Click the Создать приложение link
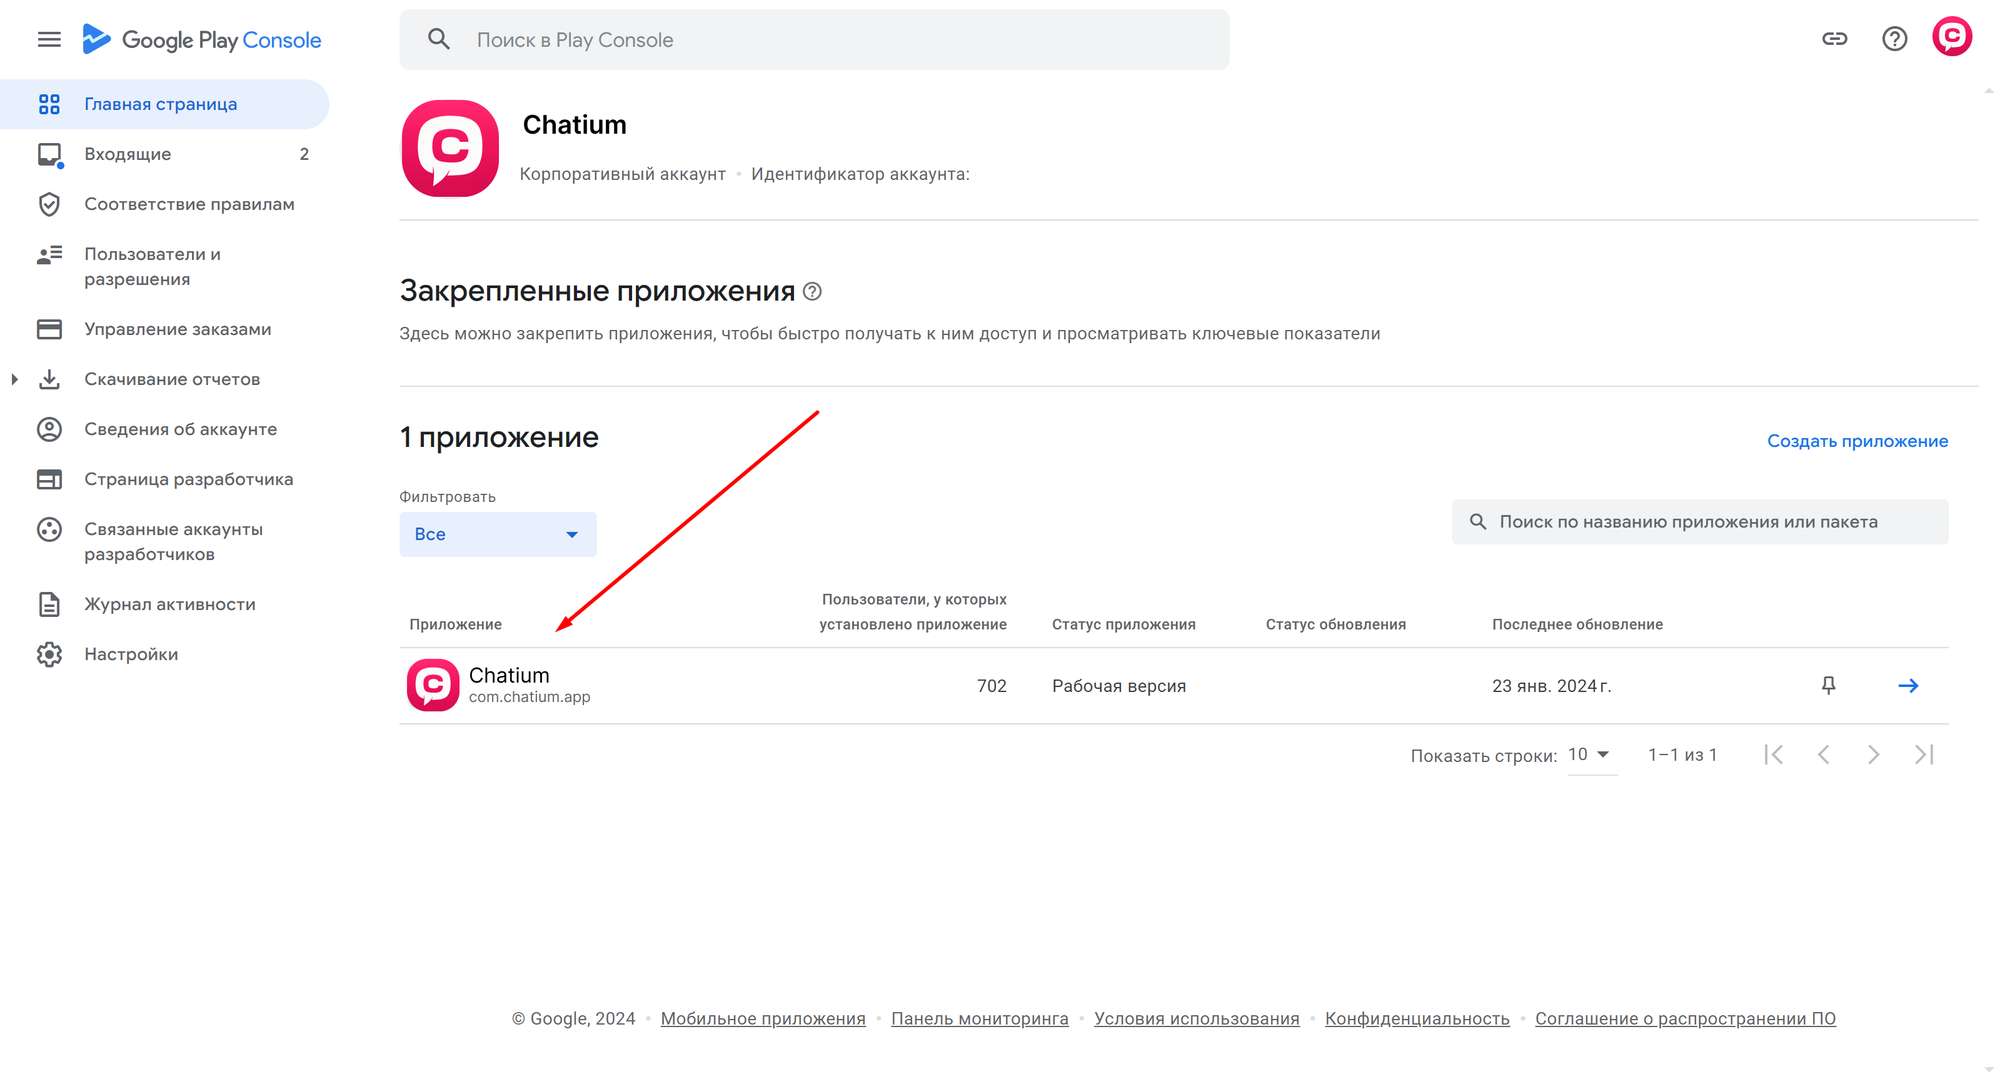The height and width of the screenshot is (1077, 2000). [1857, 441]
